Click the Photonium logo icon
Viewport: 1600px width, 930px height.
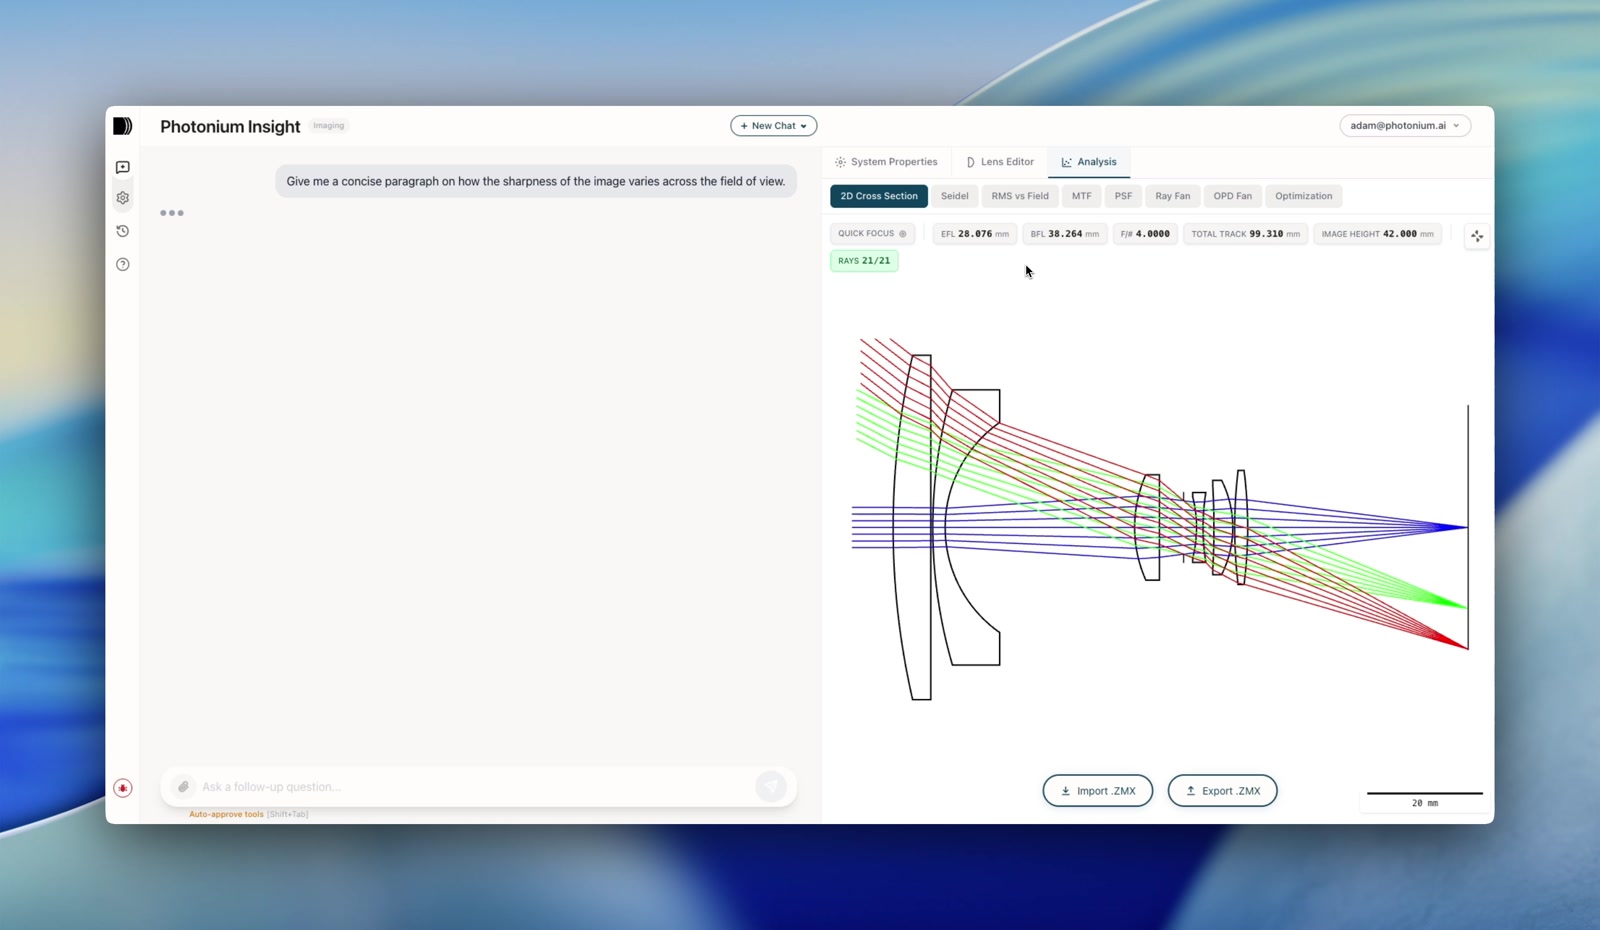pos(122,126)
